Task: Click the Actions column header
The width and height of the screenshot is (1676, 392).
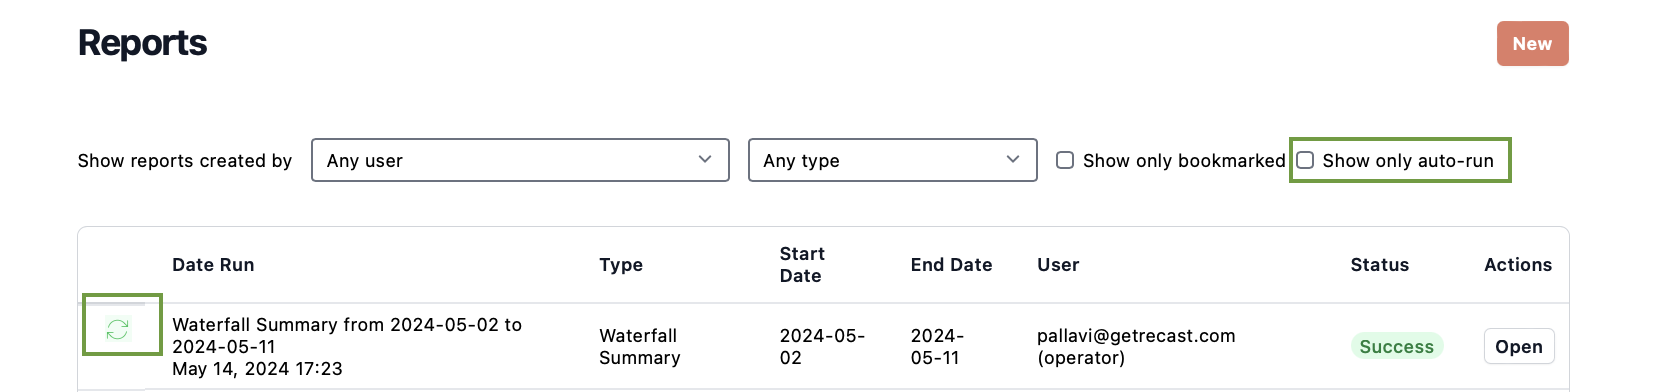Action: [1518, 265]
